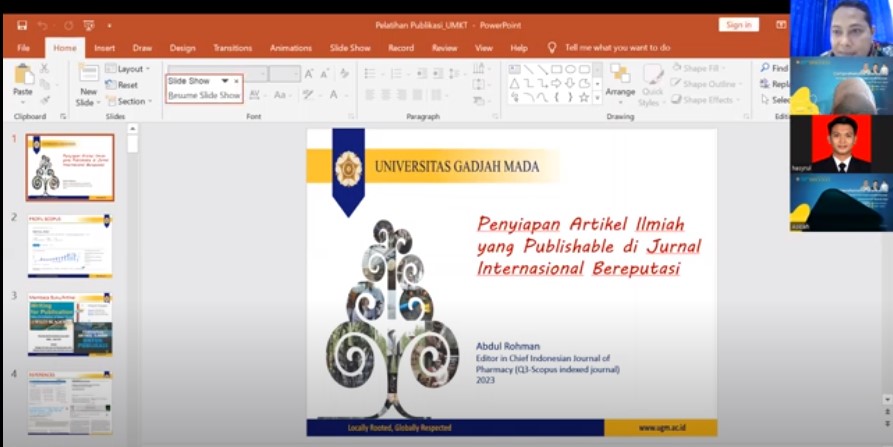Click the Increase Font Size icon
Screen dimensions: 893x447
point(309,73)
